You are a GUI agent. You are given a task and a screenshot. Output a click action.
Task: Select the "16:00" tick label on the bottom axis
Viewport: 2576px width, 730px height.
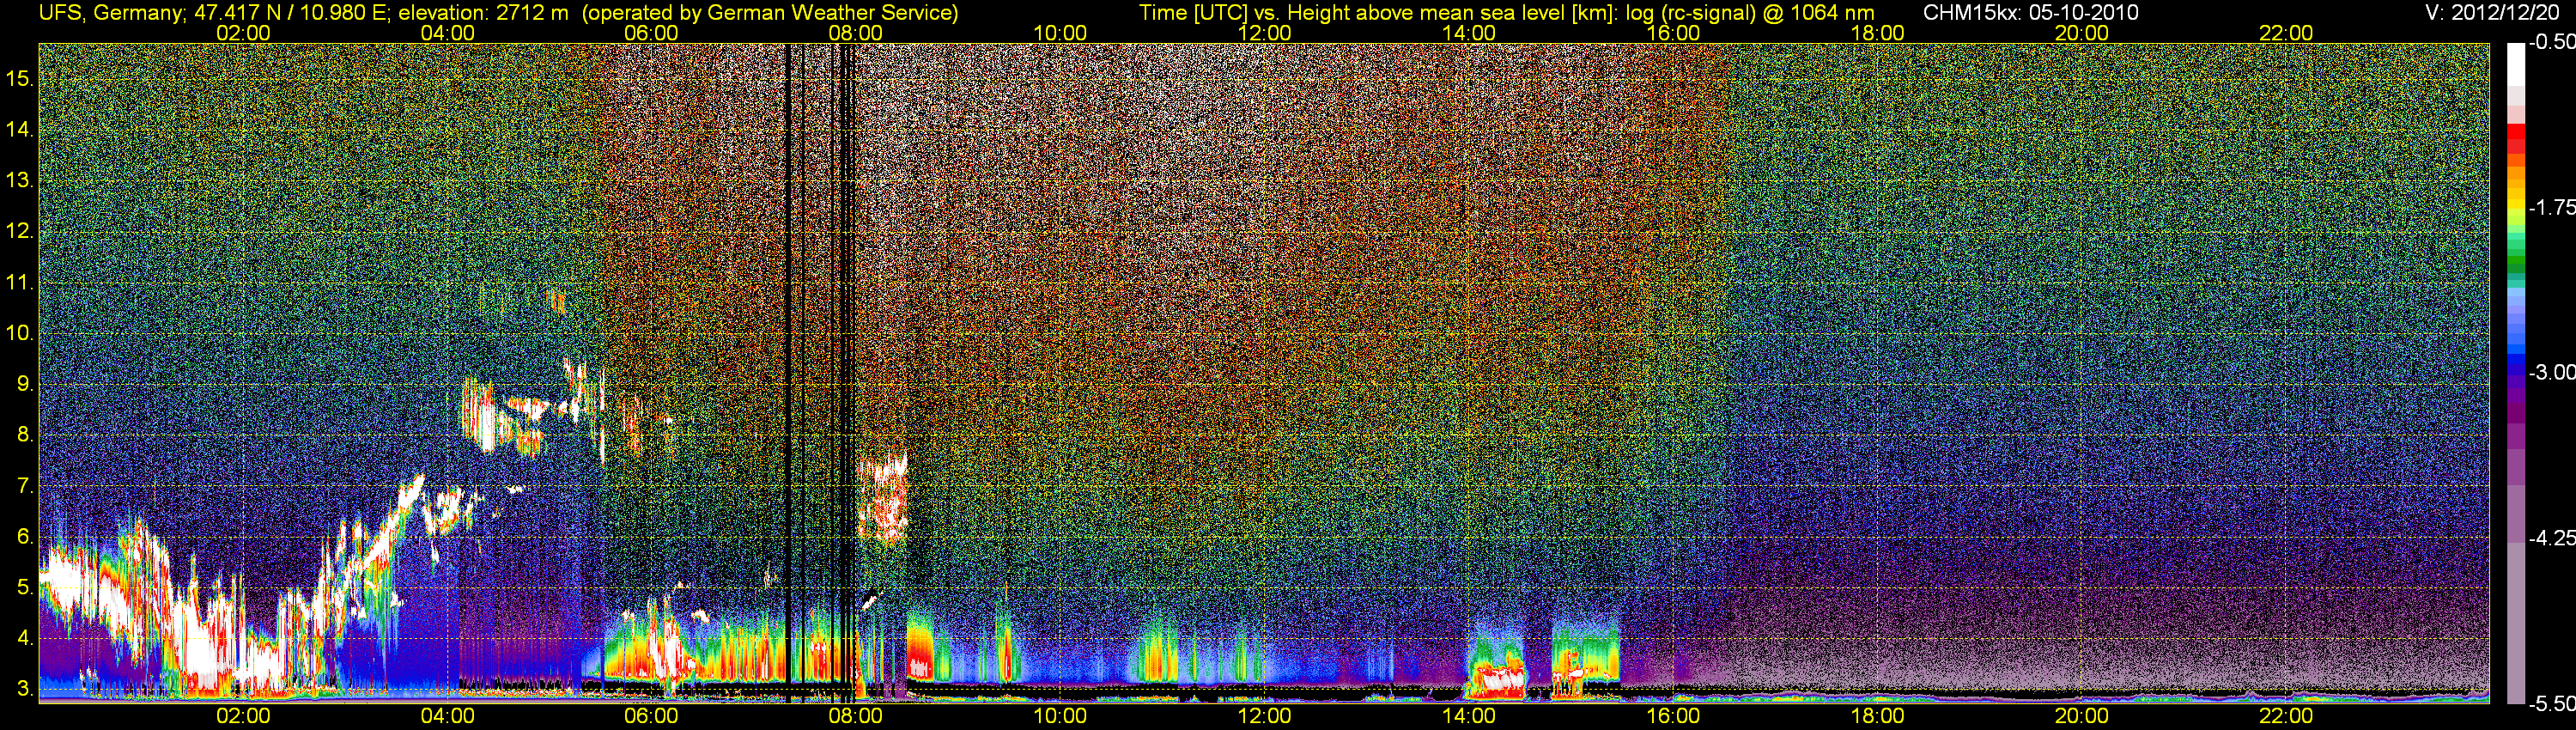point(1673,716)
